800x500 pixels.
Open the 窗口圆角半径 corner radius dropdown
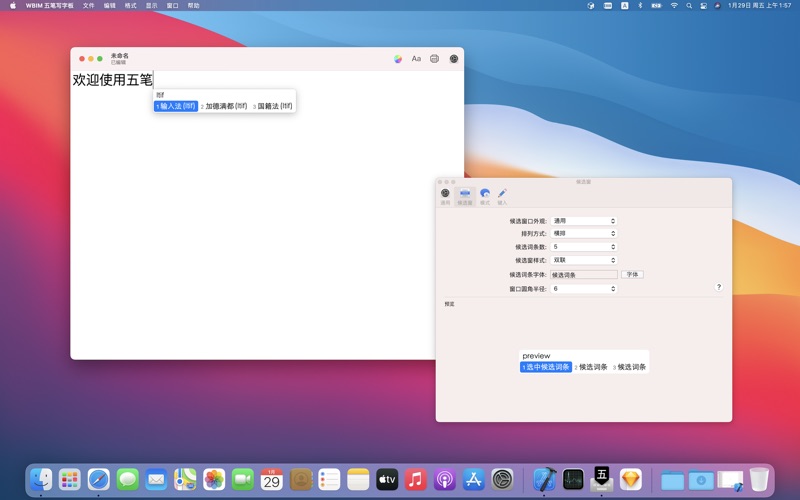click(584, 289)
